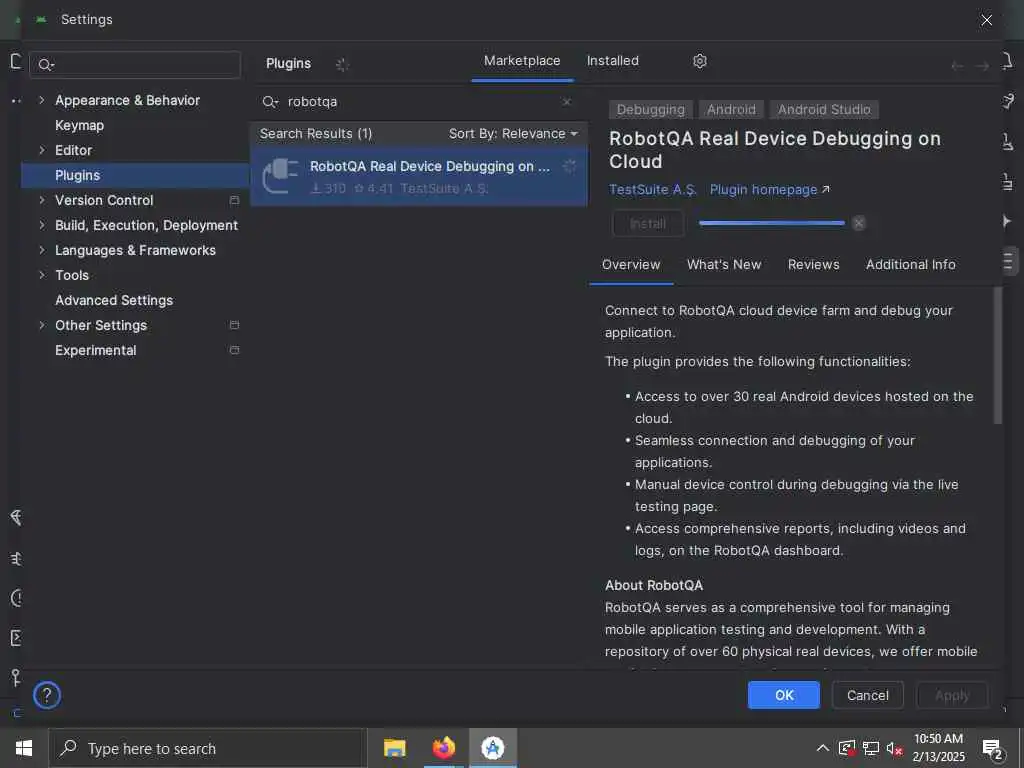Open the plugins gear settings menu
The image size is (1024, 768).
(x=699, y=61)
